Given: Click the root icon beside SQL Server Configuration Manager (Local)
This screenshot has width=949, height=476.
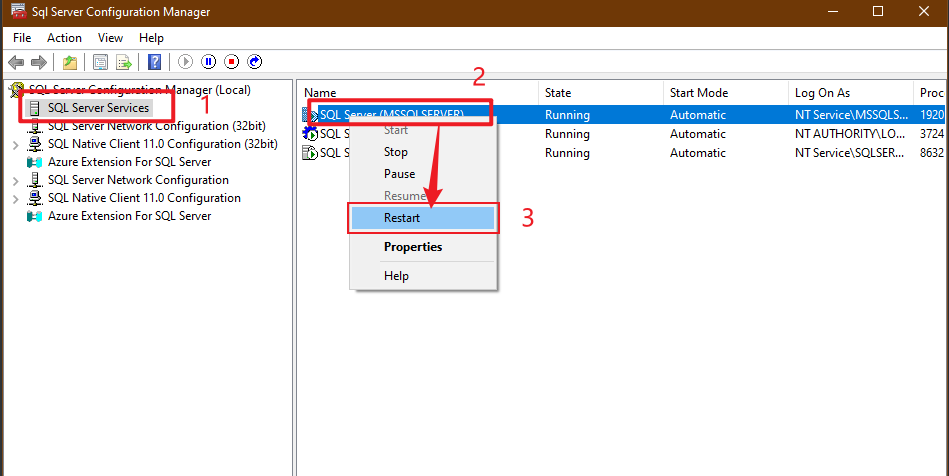Looking at the screenshot, I should click(16, 90).
